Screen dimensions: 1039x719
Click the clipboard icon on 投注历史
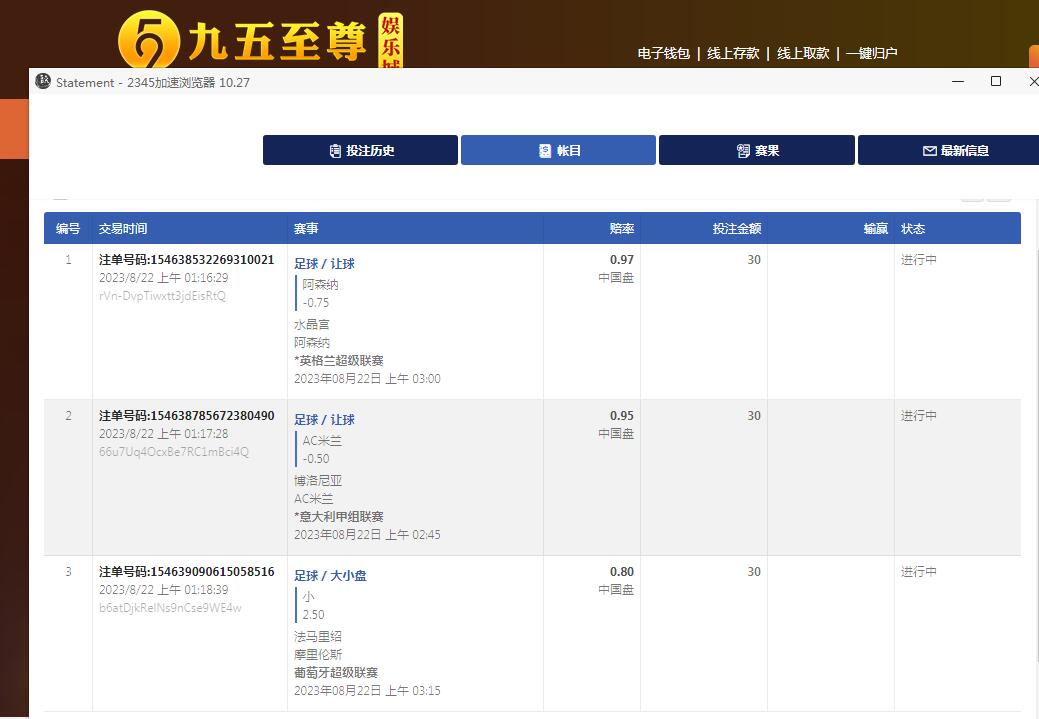335,151
